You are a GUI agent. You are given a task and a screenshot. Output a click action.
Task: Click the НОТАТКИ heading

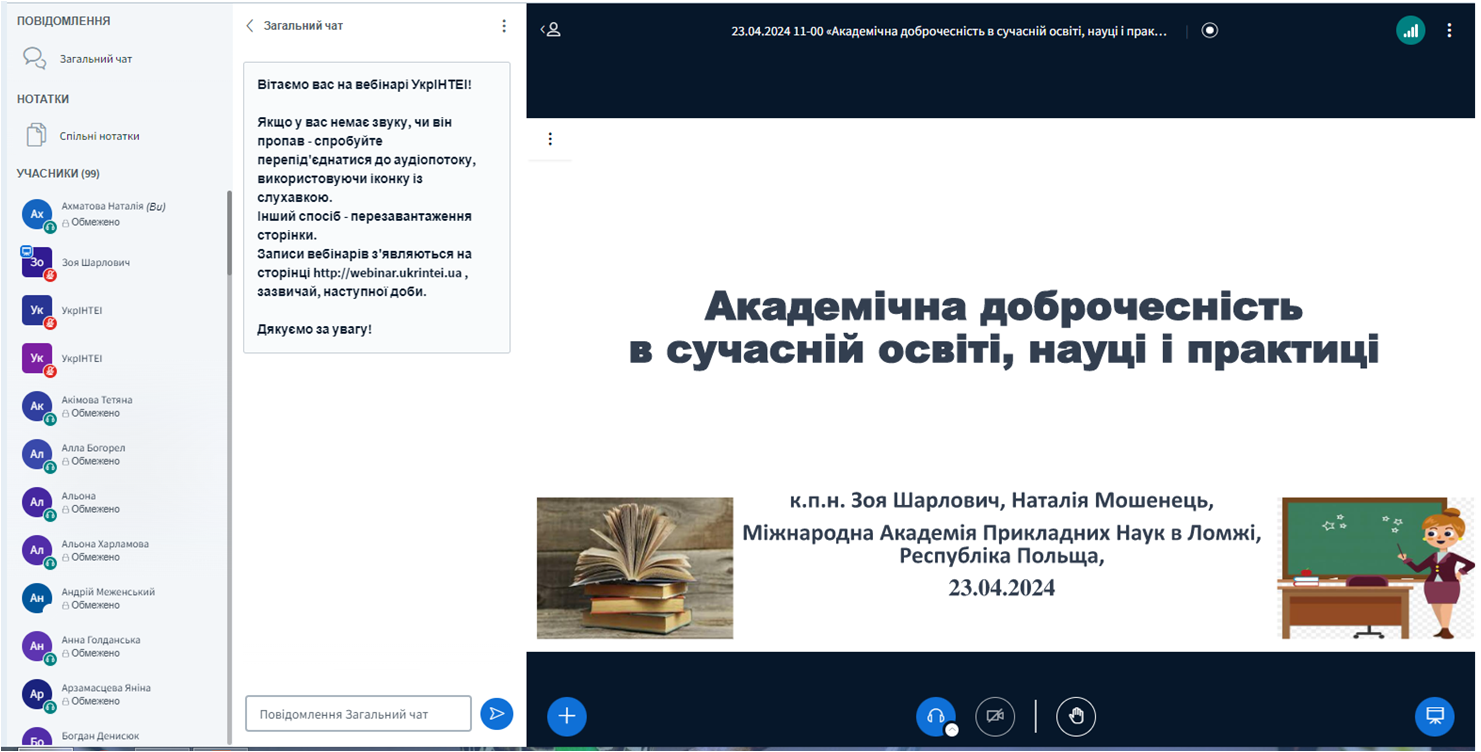(x=43, y=99)
